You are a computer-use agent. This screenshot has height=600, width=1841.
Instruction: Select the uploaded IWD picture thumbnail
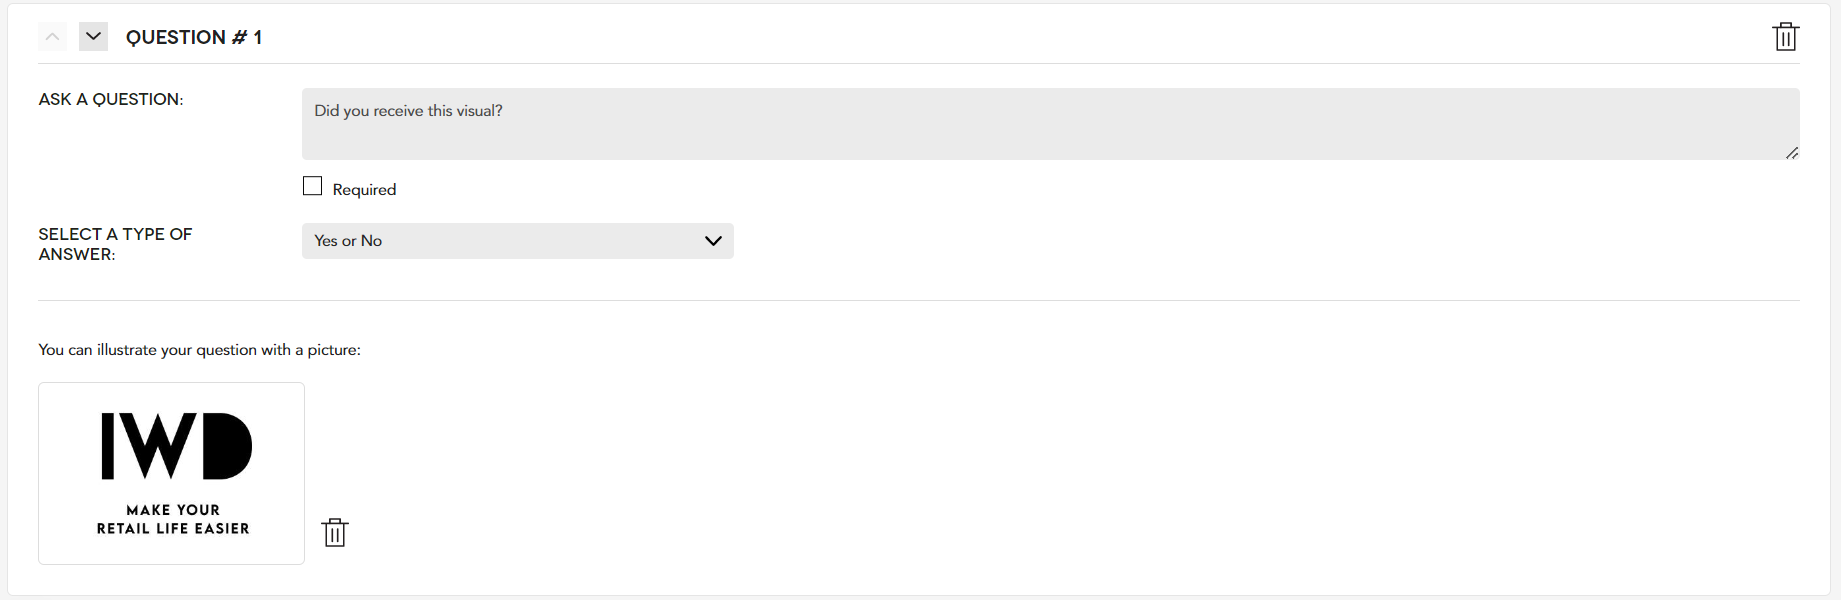pos(171,473)
